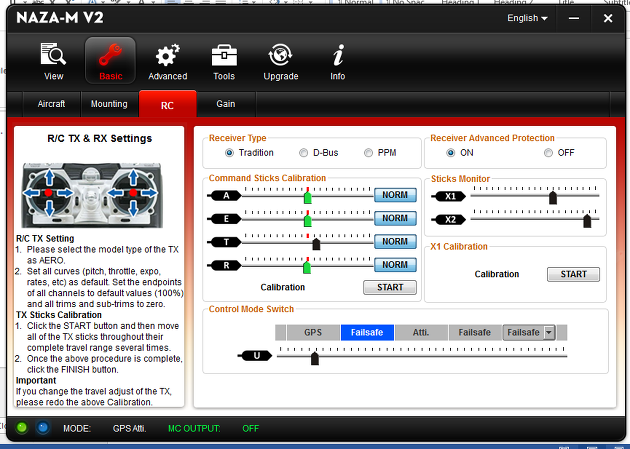Close the NAZA-M V2 window
630x449 pixels.
click(x=608, y=18)
